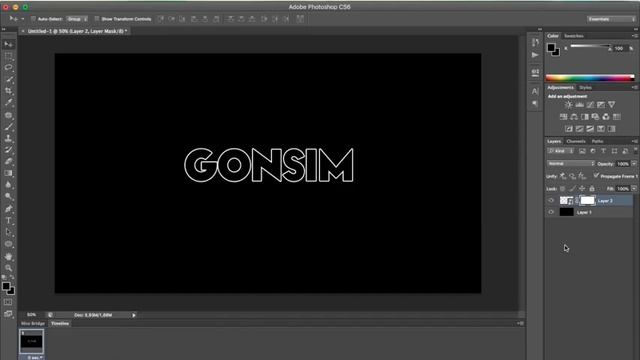Enable the Auto-Select checkbox

(x=33, y=19)
